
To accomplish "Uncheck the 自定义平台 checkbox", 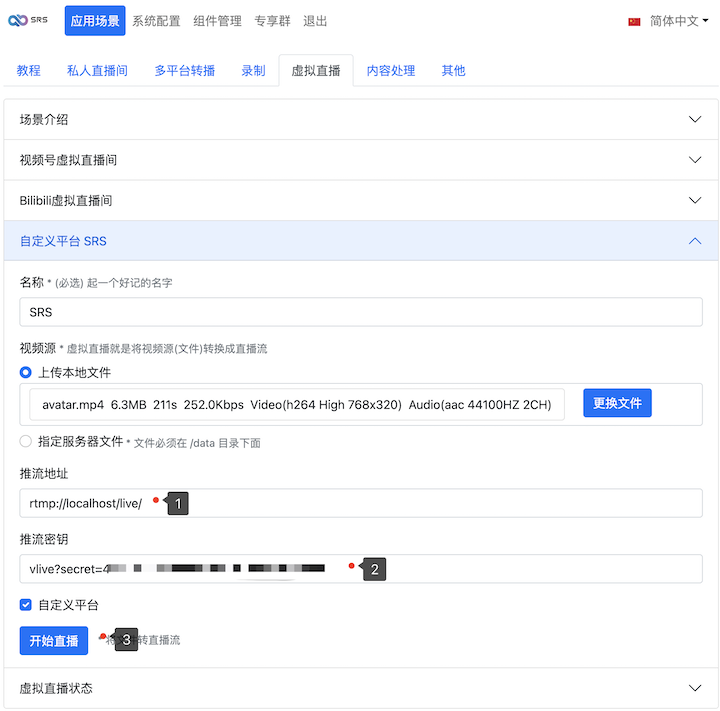I will tap(26, 605).
